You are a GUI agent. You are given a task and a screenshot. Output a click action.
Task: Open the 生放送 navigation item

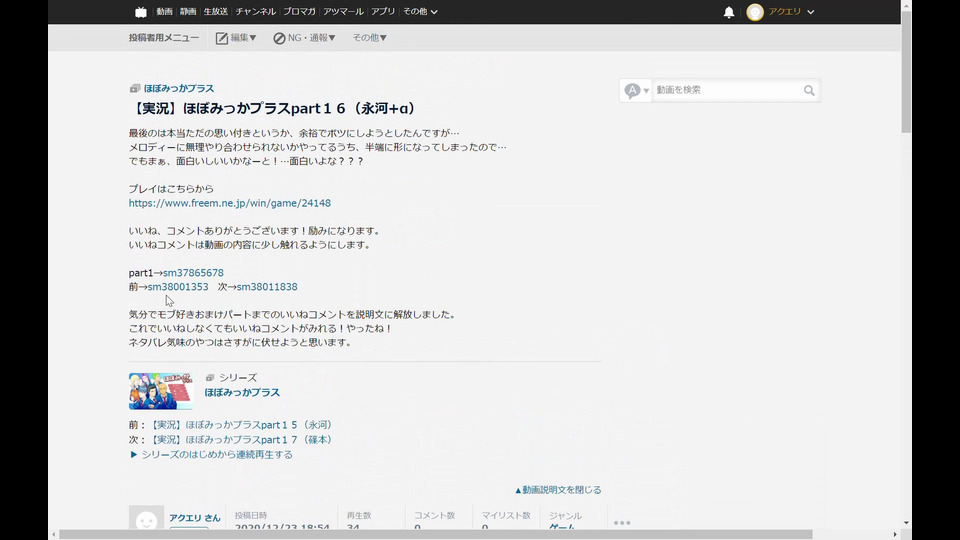coord(214,12)
